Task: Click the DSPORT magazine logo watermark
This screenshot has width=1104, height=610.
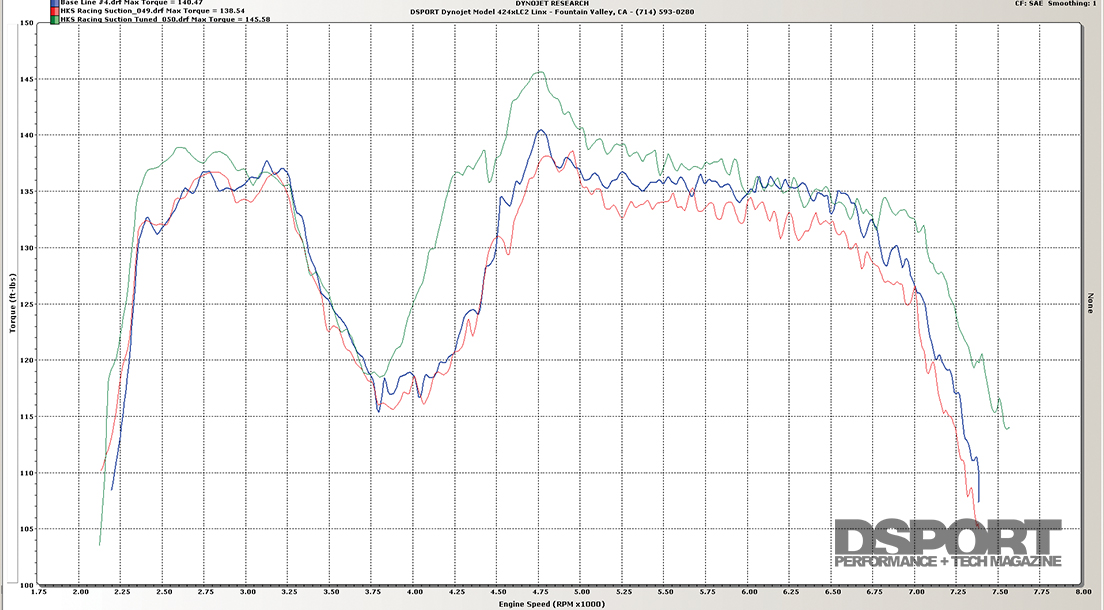Action: (x=947, y=544)
